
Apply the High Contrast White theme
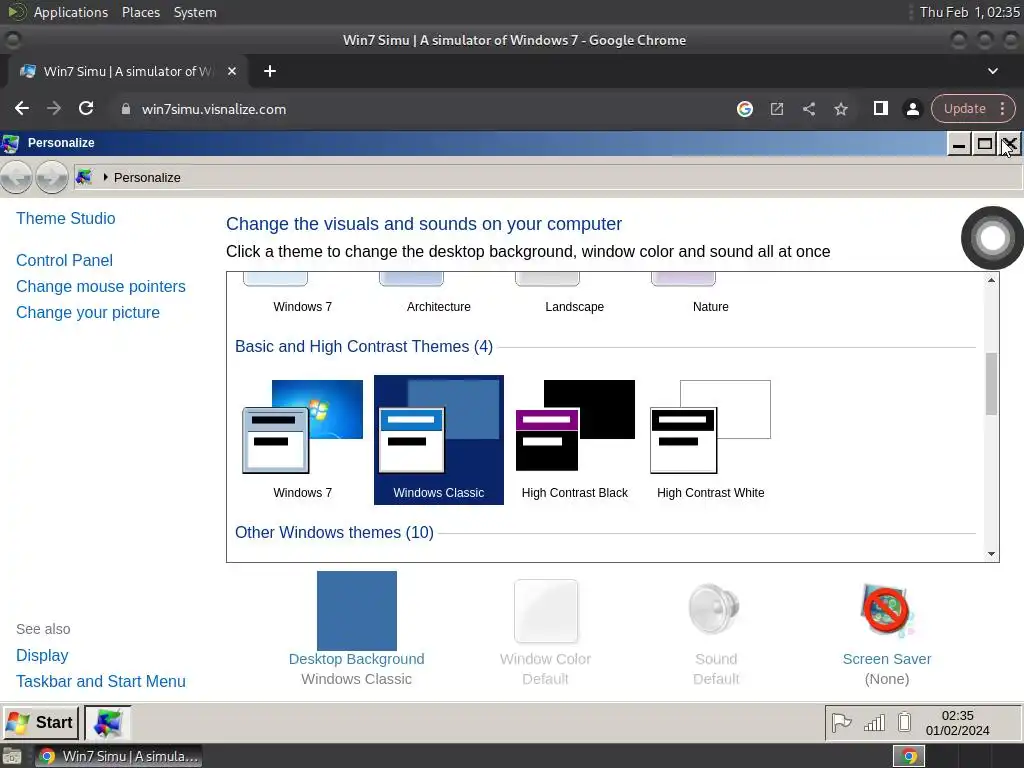(711, 440)
